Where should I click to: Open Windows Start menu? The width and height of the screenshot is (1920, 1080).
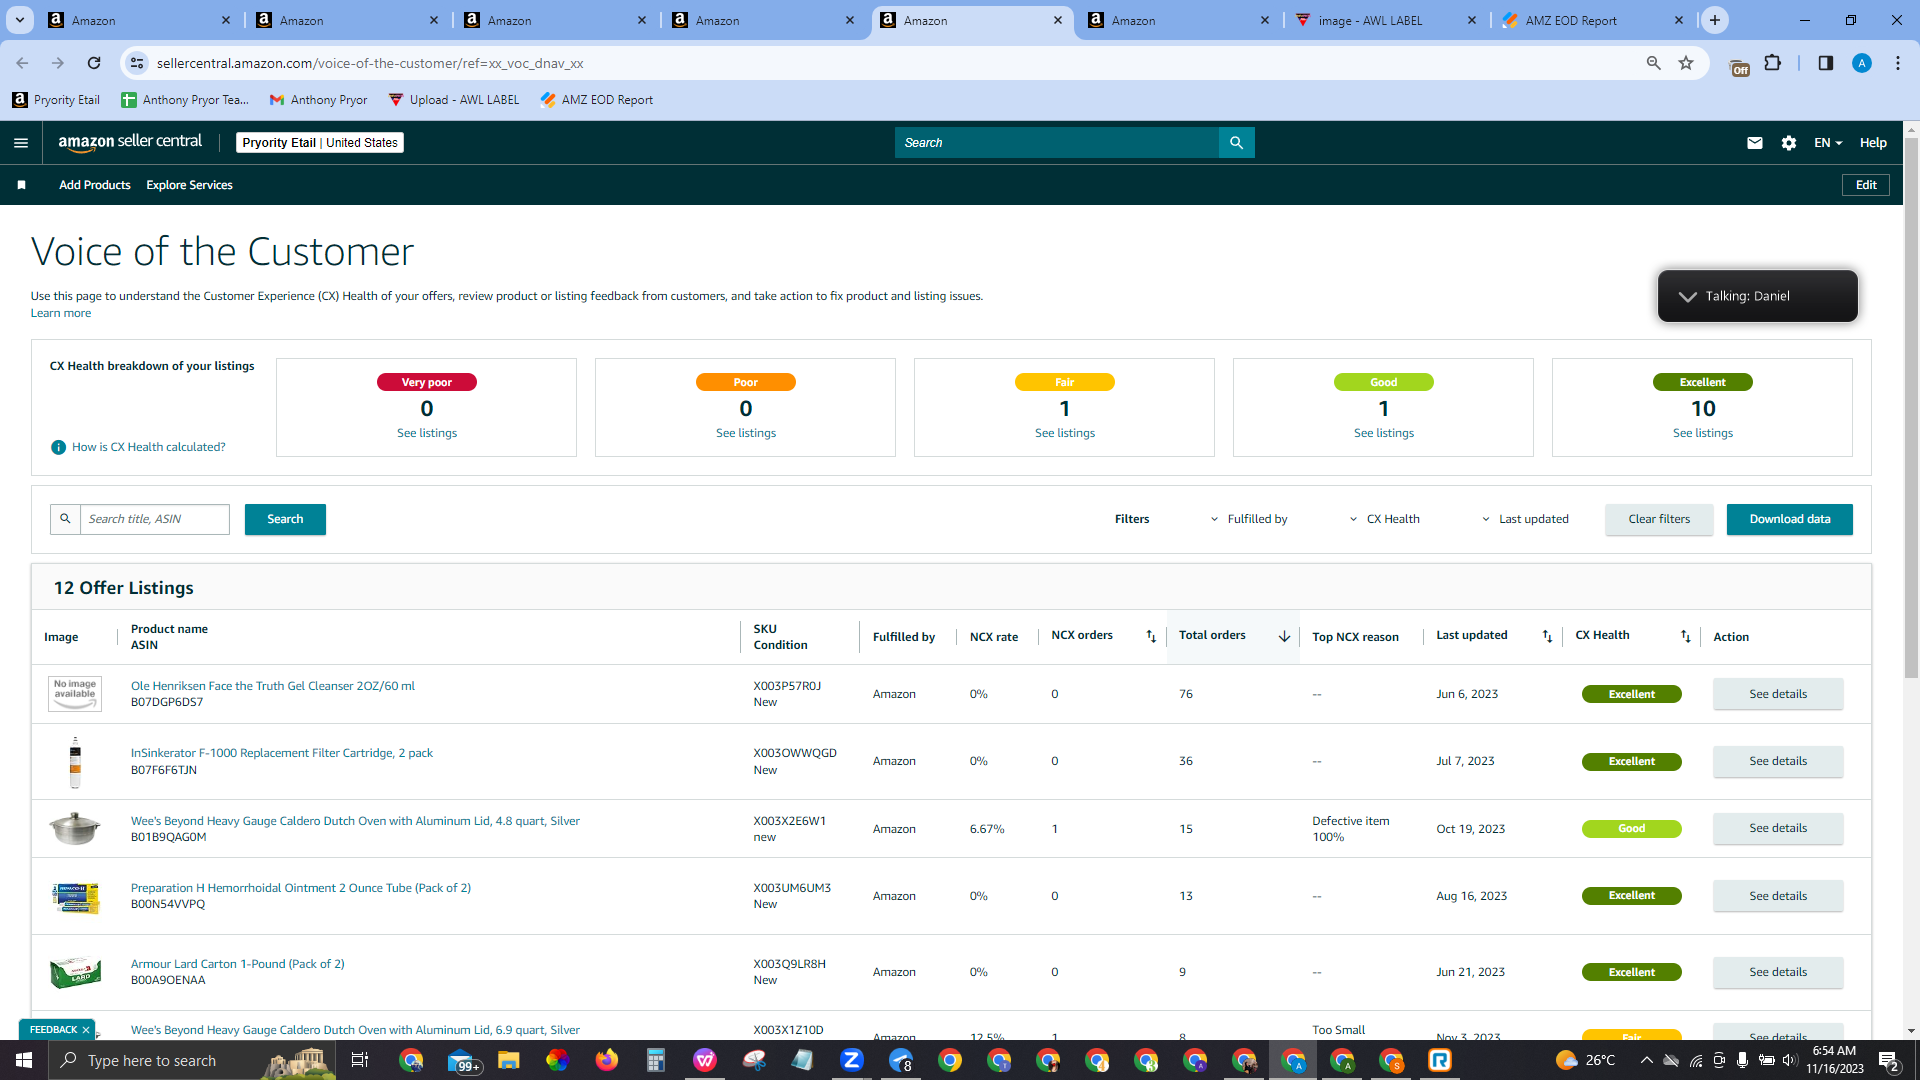tap(24, 1060)
